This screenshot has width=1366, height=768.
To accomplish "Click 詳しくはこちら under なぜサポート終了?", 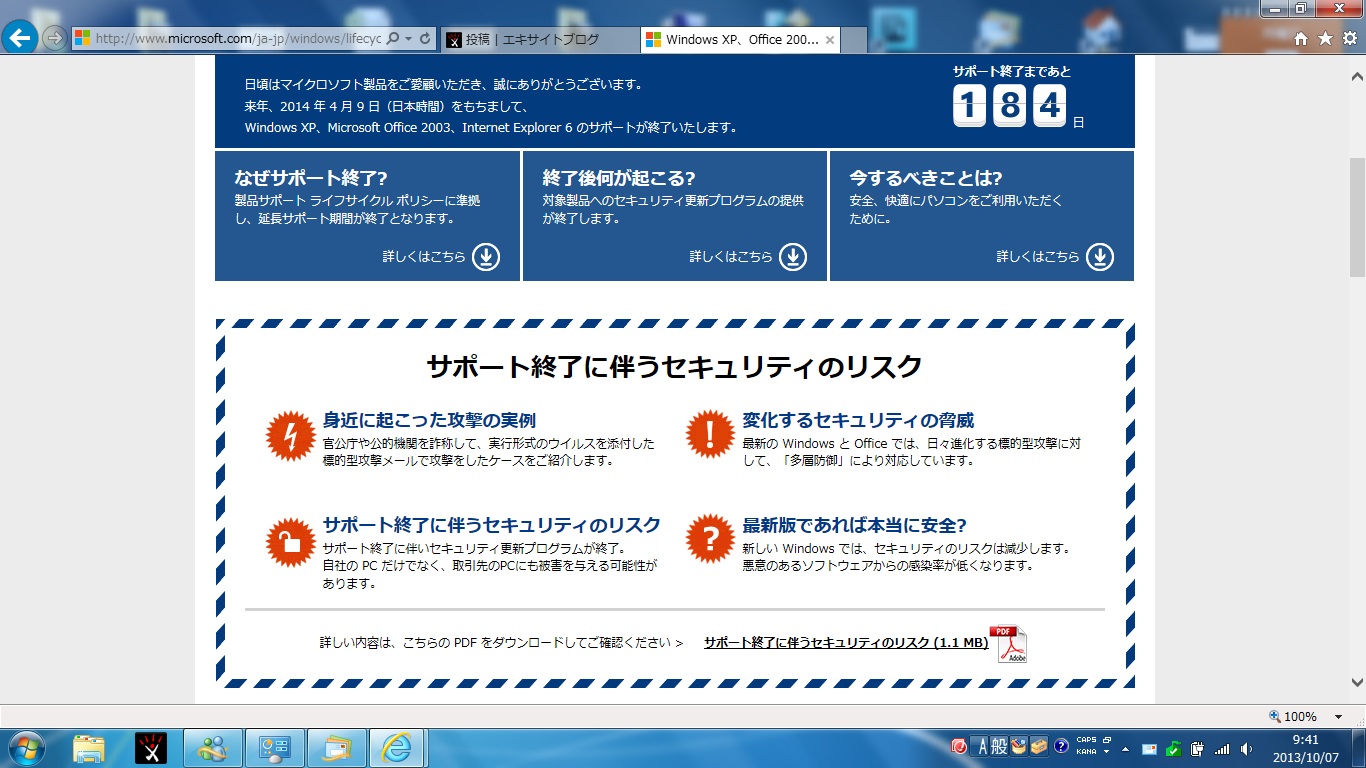I will [424, 257].
